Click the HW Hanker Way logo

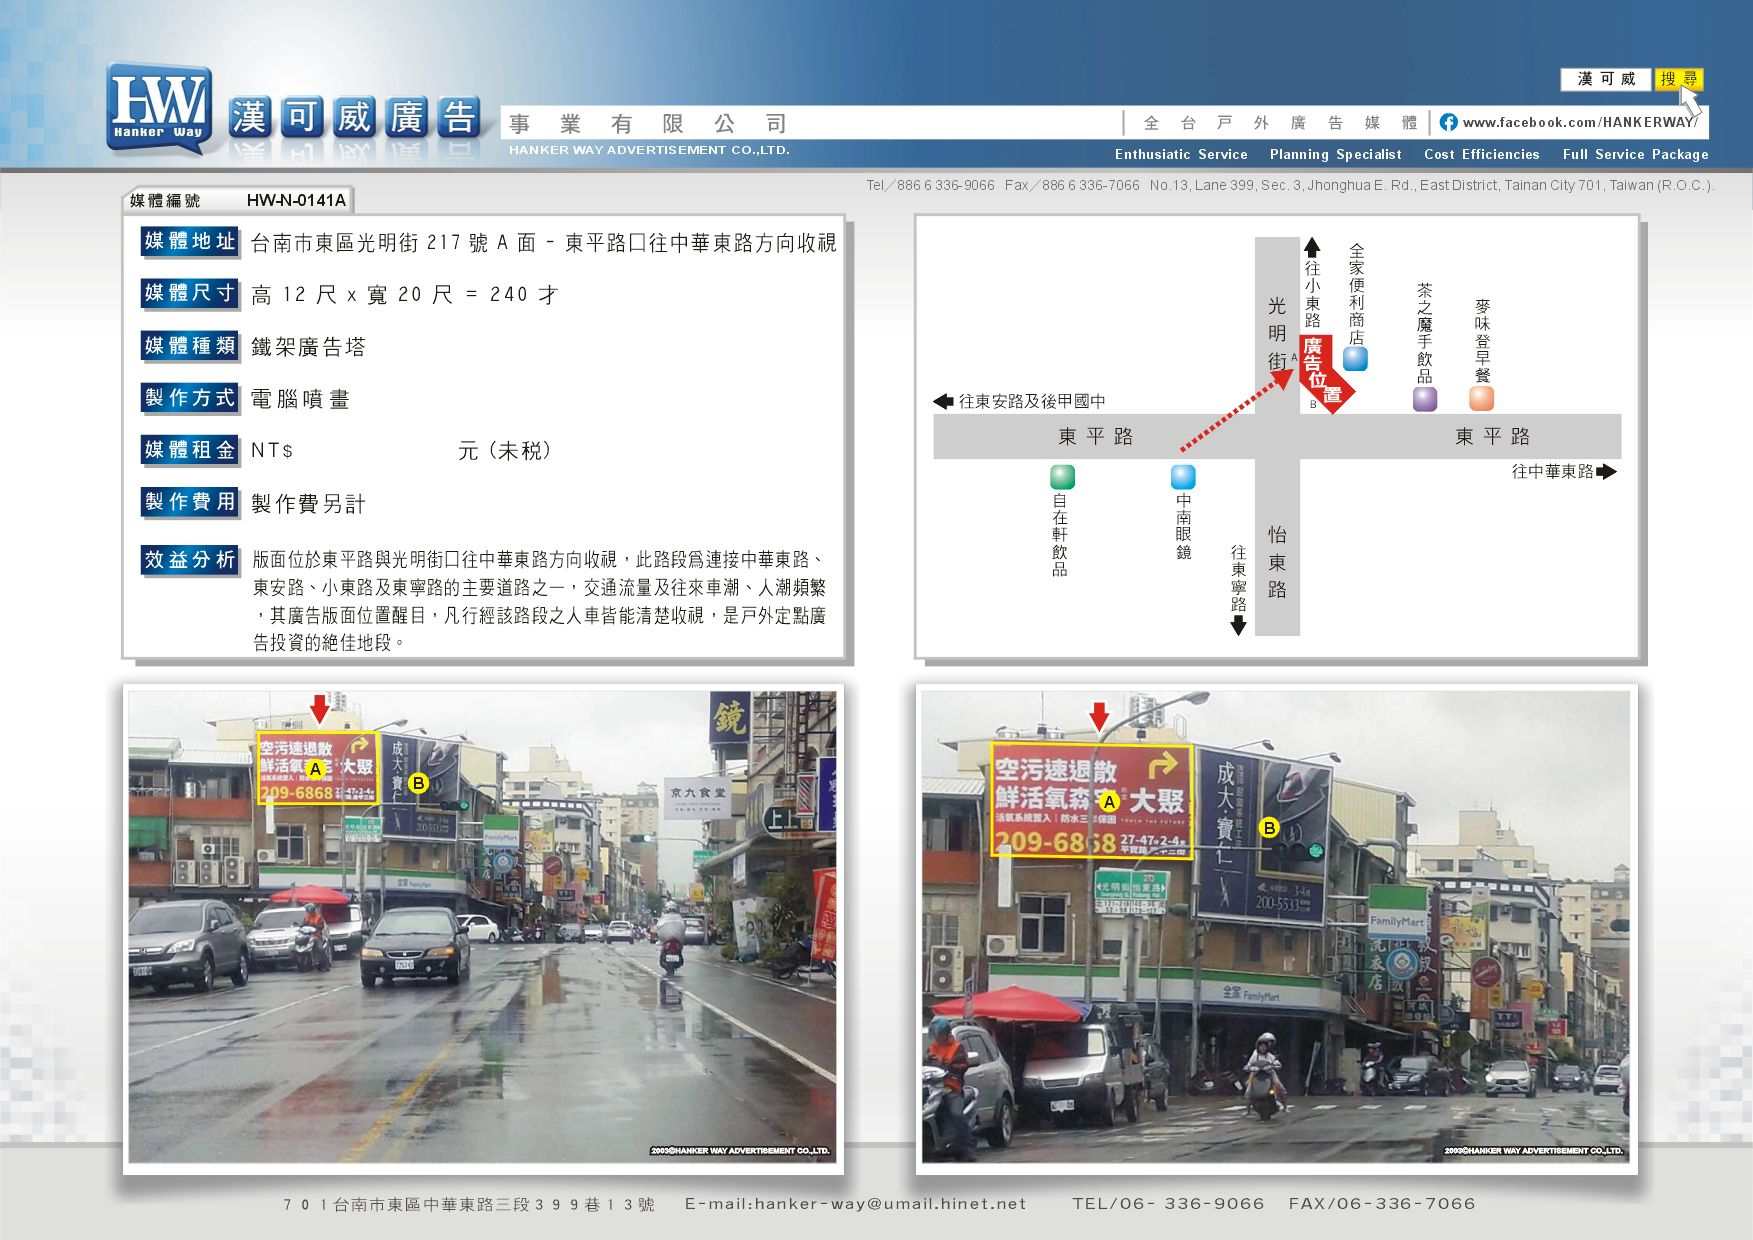(160, 108)
